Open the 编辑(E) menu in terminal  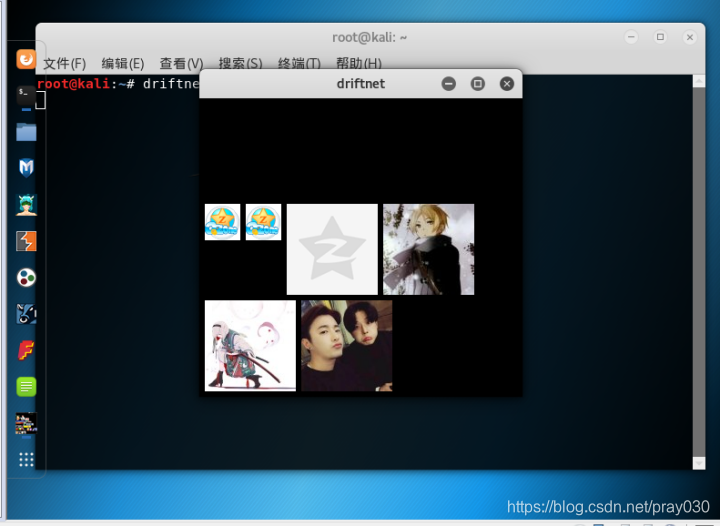point(123,63)
